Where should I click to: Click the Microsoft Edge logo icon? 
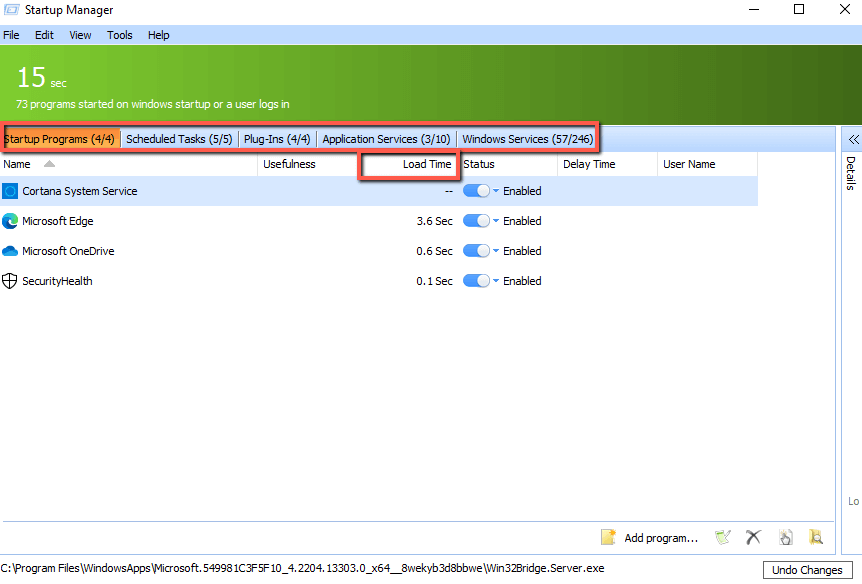pyautogui.click(x=10, y=221)
